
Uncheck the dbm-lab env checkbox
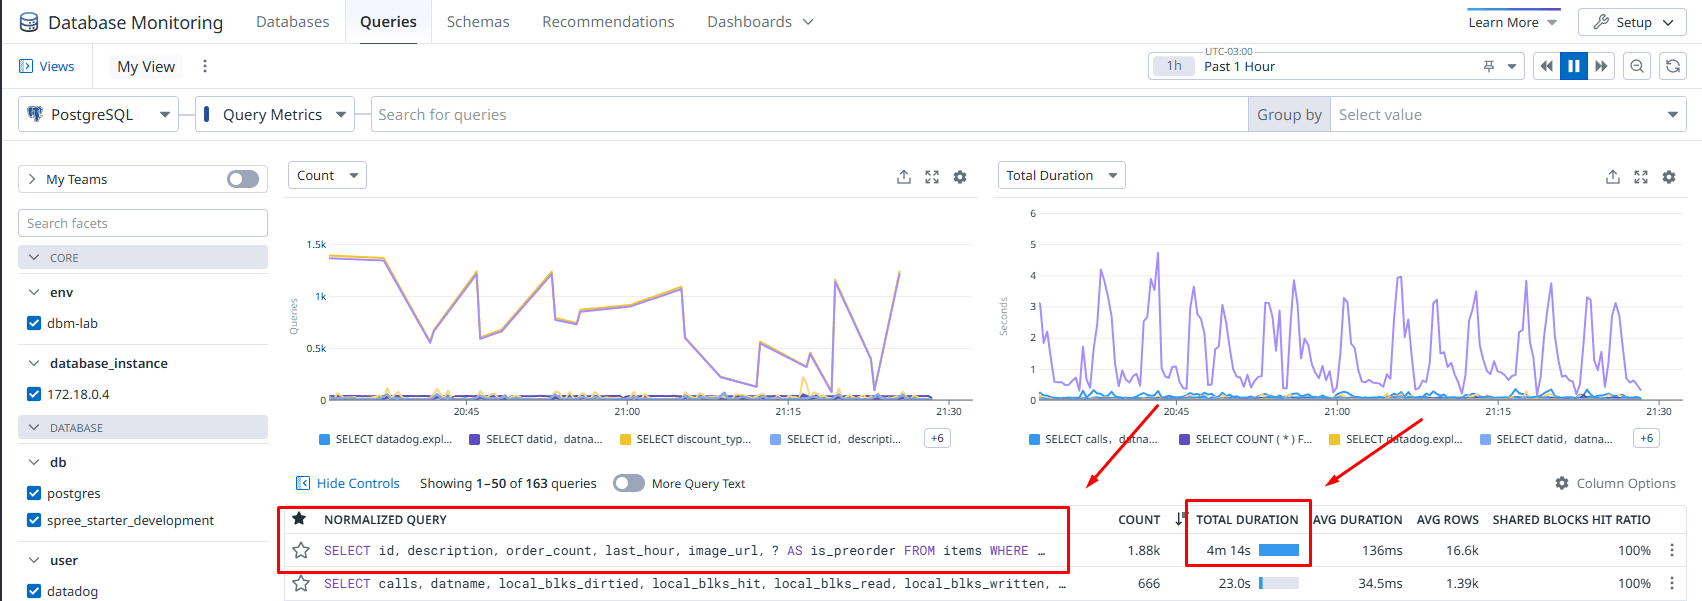[34, 323]
